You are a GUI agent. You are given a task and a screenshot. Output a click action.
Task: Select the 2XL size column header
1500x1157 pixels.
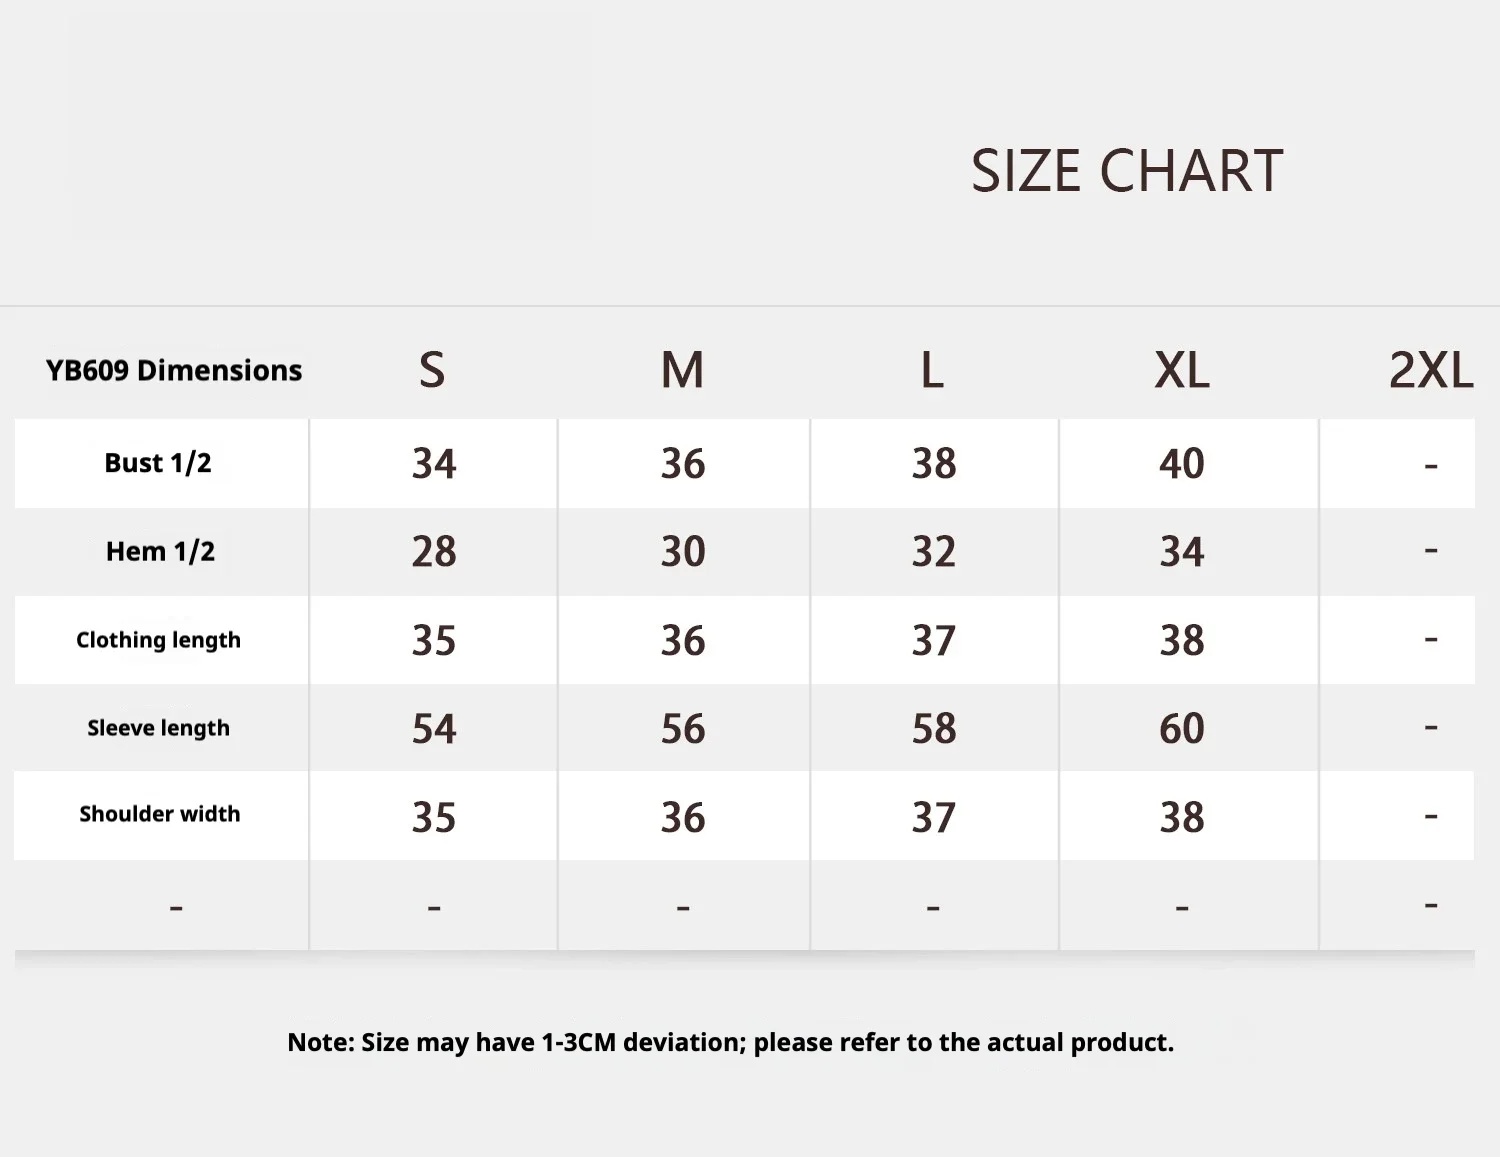coord(1431,370)
